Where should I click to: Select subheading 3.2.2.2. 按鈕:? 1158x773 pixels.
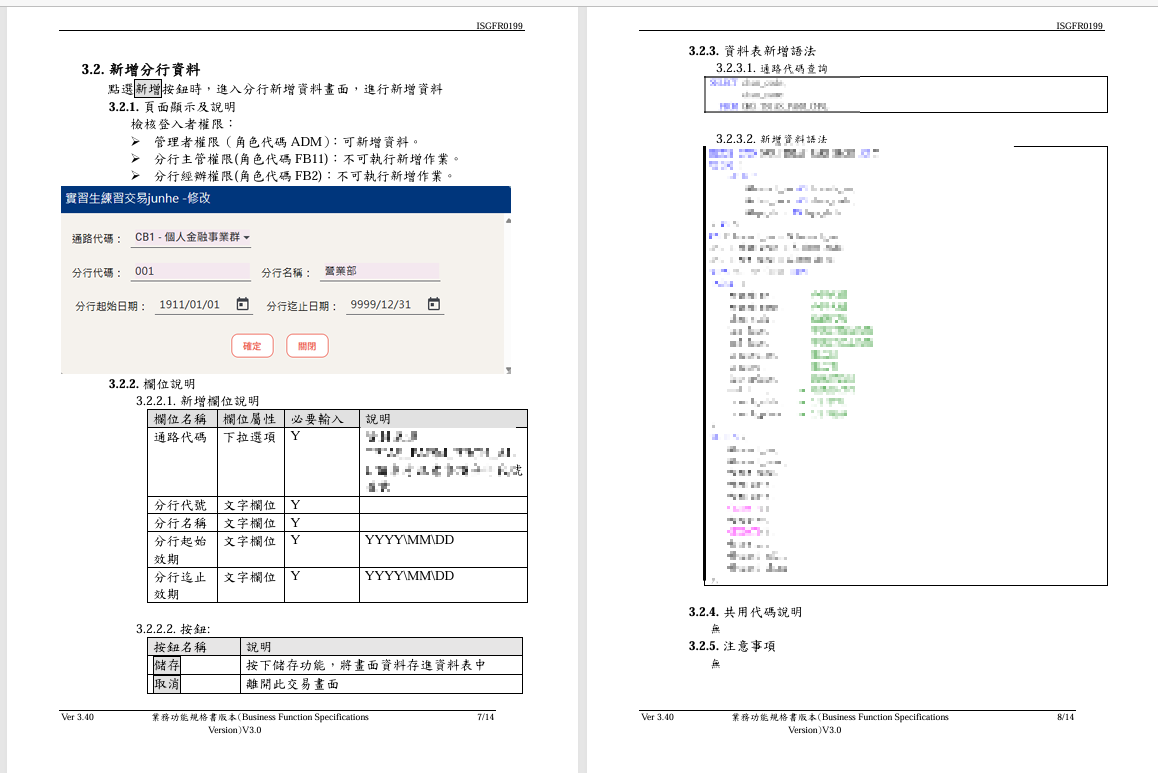173,629
